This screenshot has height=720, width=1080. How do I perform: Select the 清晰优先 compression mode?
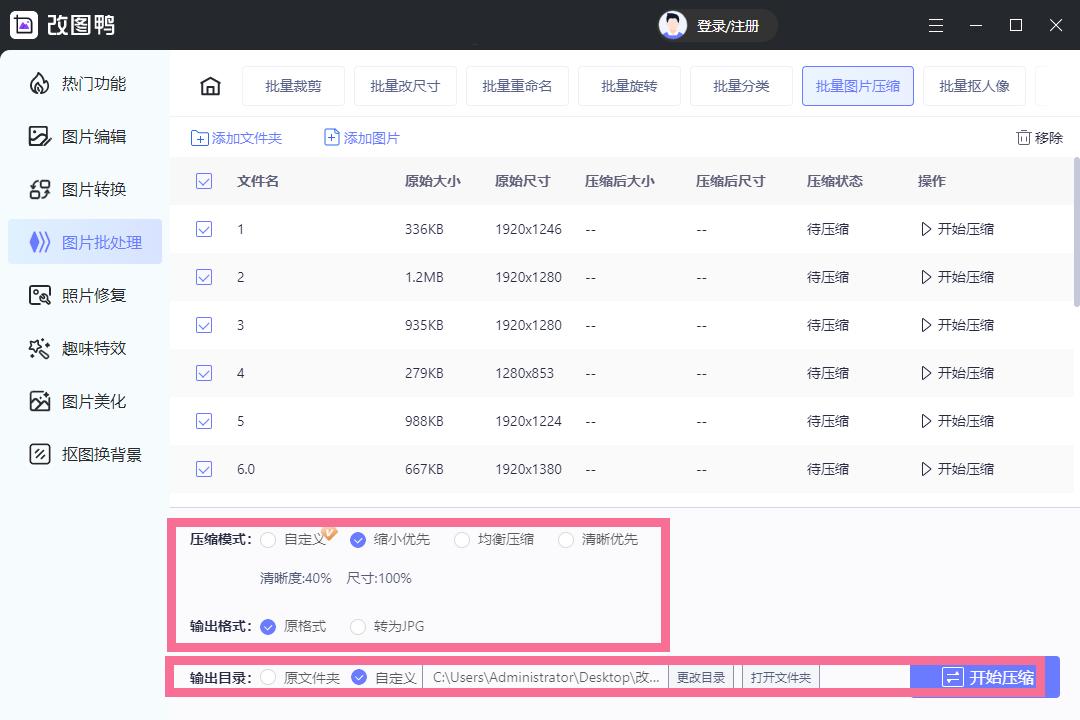tap(566, 539)
